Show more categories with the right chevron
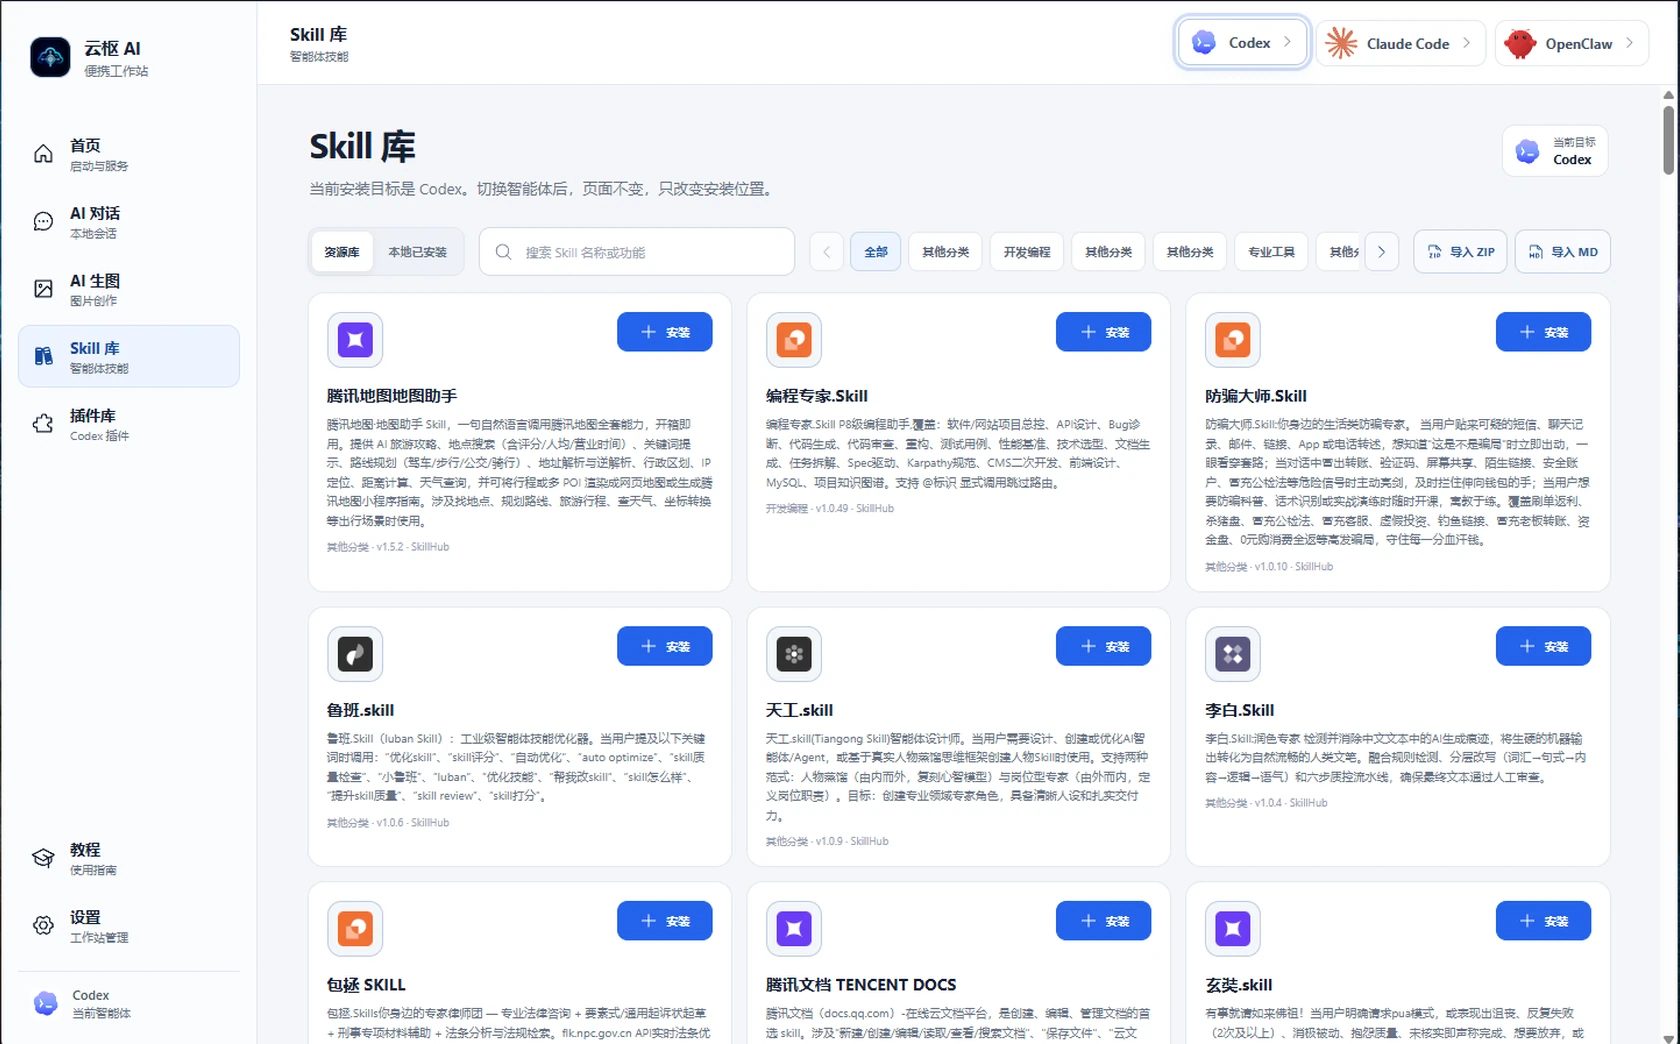The width and height of the screenshot is (1680, 1044). click(x=1381, y=252)
